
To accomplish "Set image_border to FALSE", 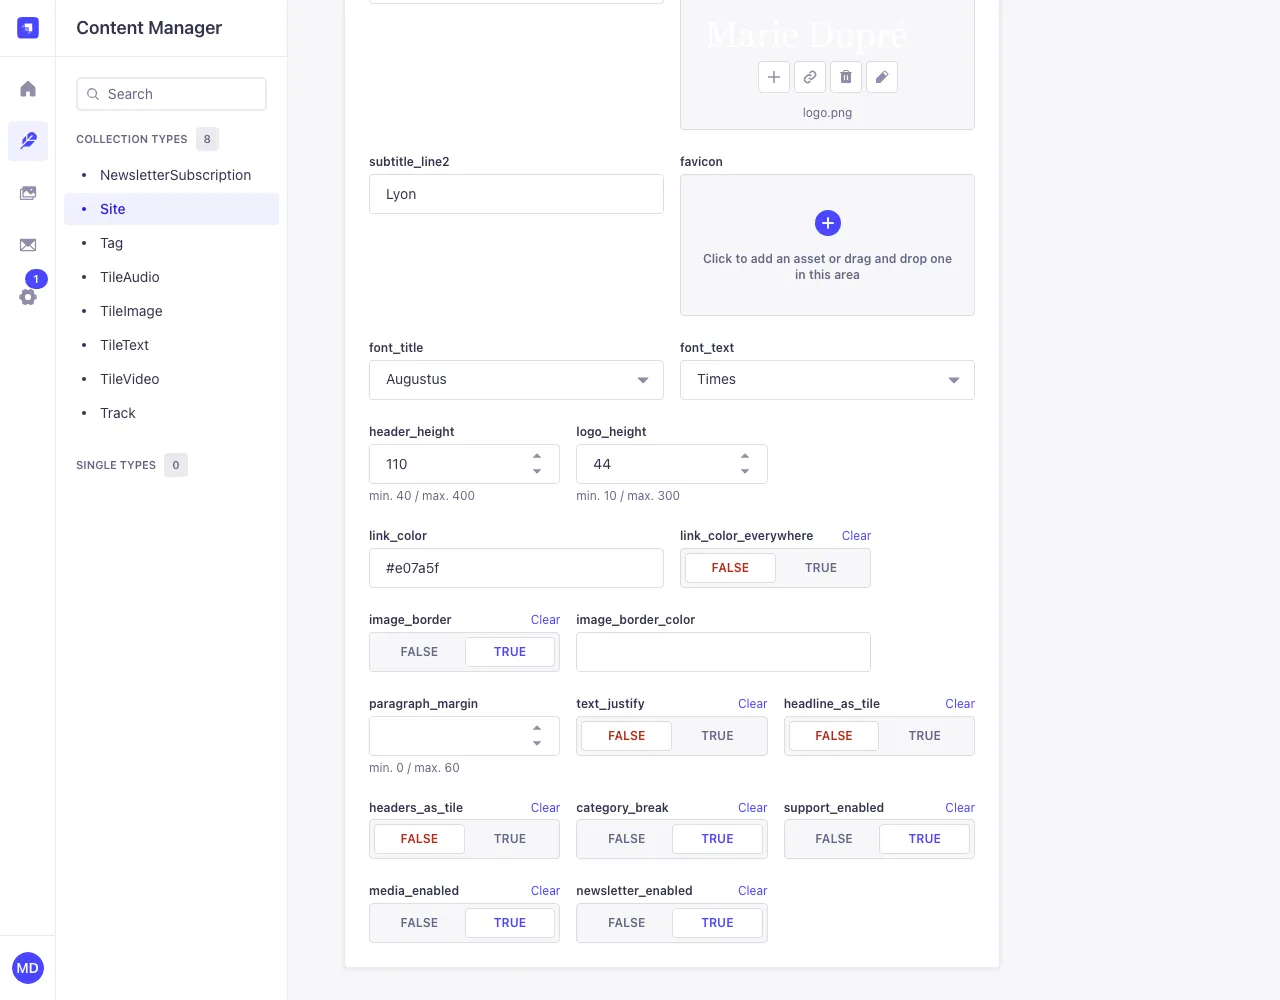I will [x=419, y=652].
